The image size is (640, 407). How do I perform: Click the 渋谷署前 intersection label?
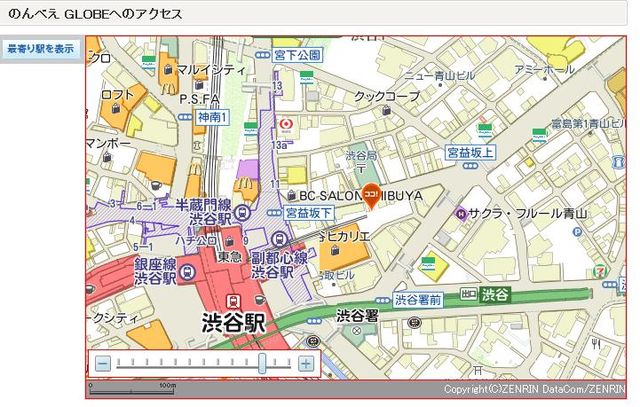pos(418,298)
